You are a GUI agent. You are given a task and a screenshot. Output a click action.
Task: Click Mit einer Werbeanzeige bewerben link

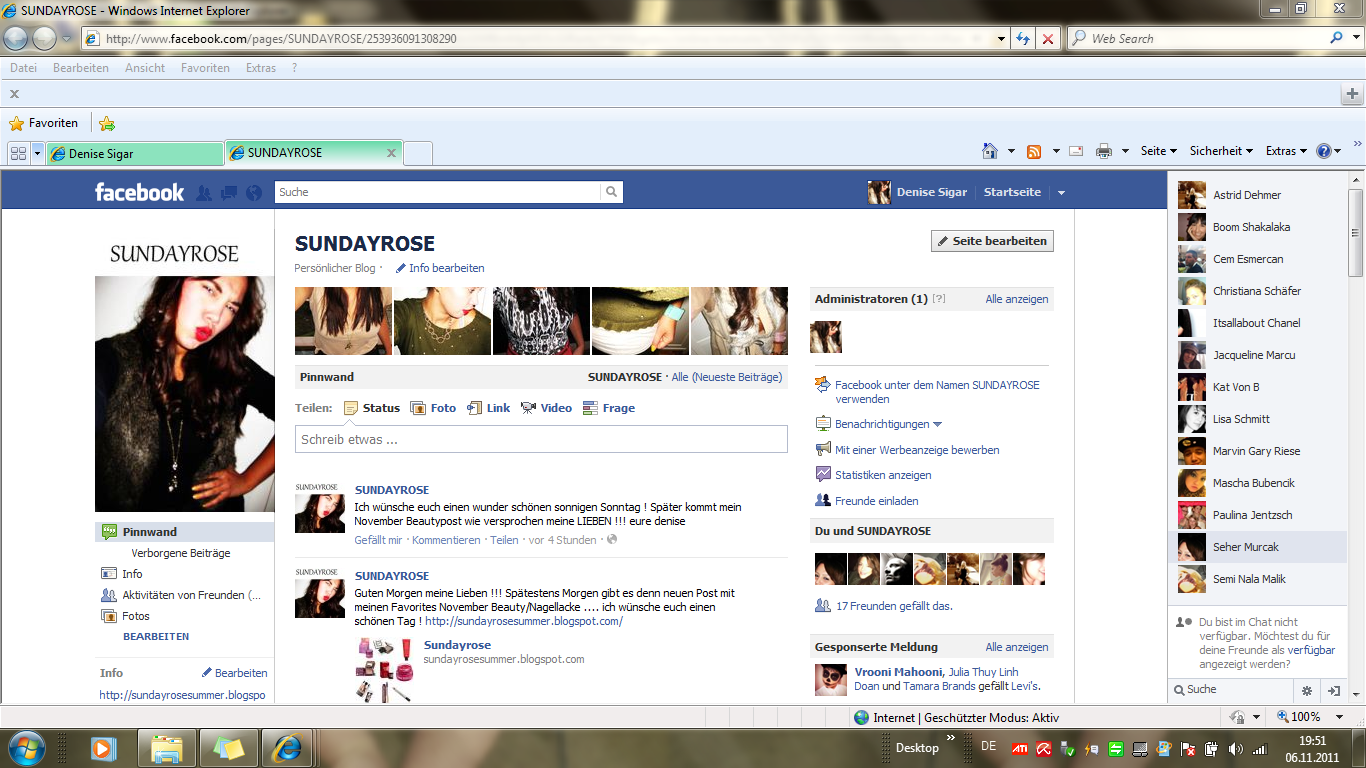[x=917, y=450]
